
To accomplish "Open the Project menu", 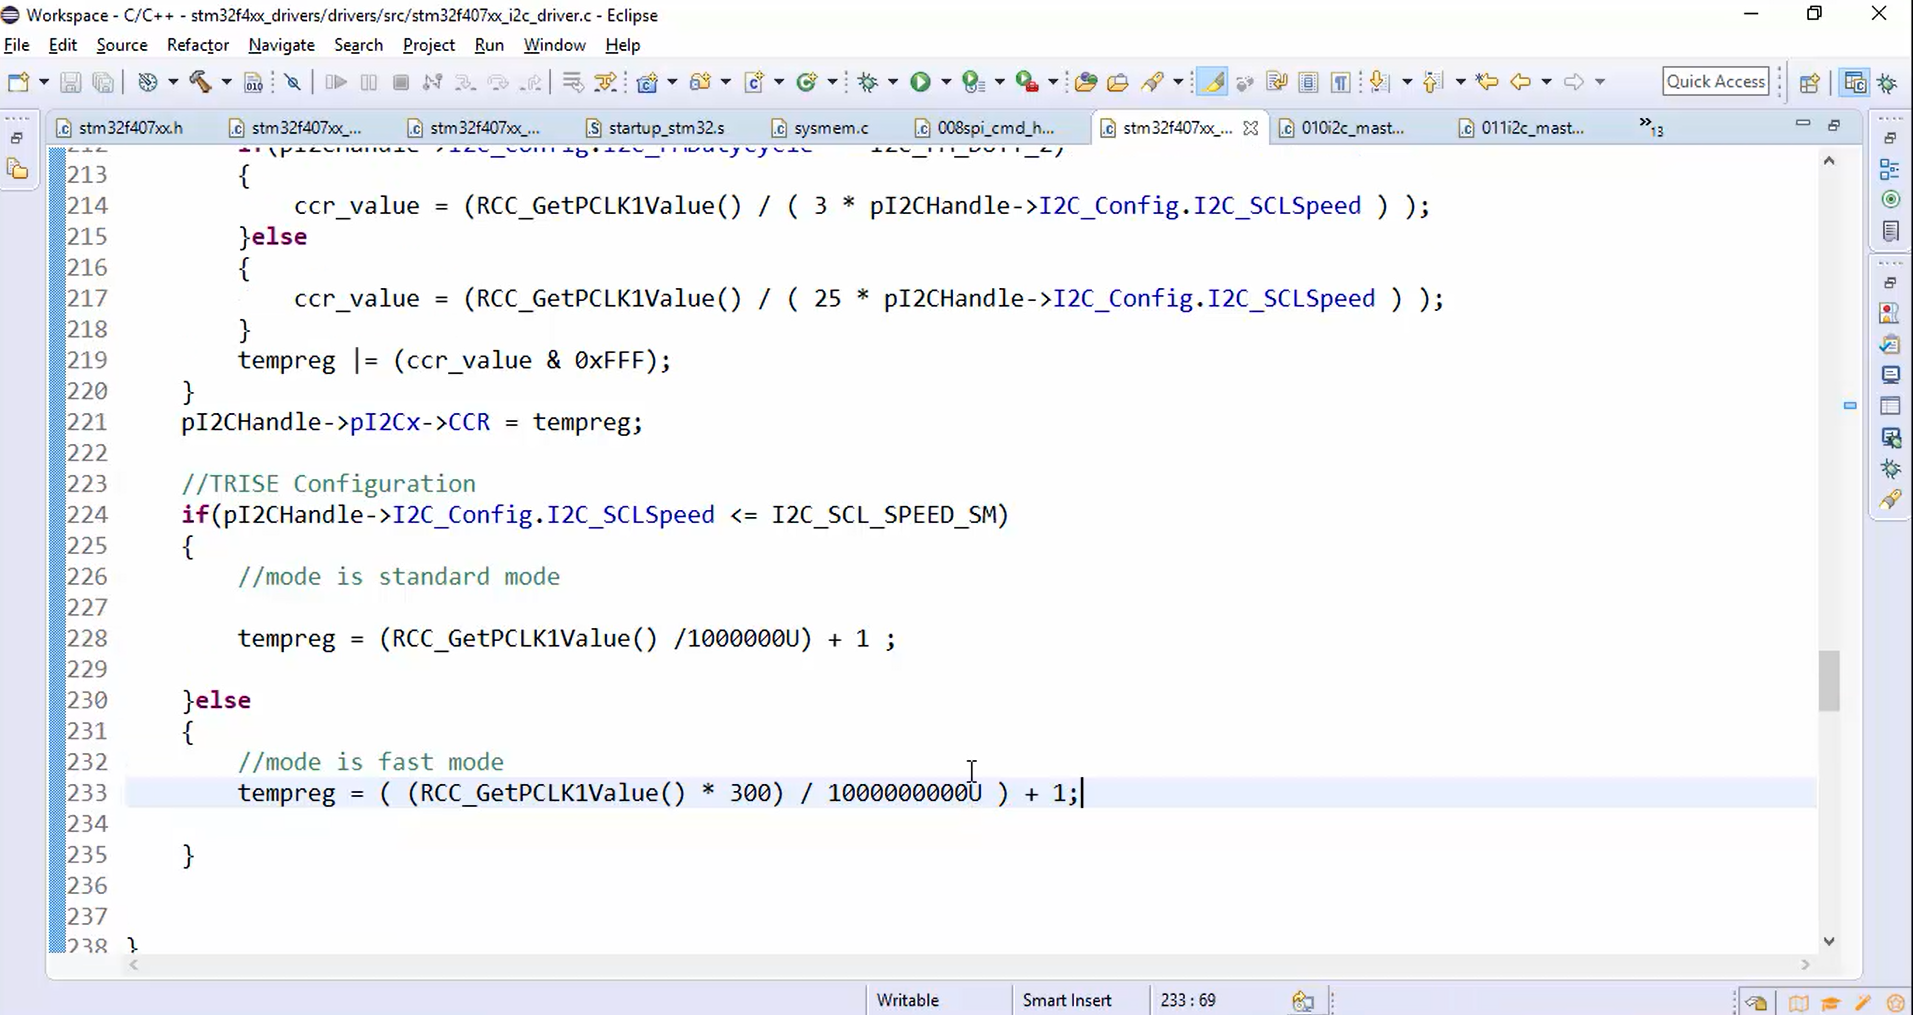I will [x=428, y=45].
